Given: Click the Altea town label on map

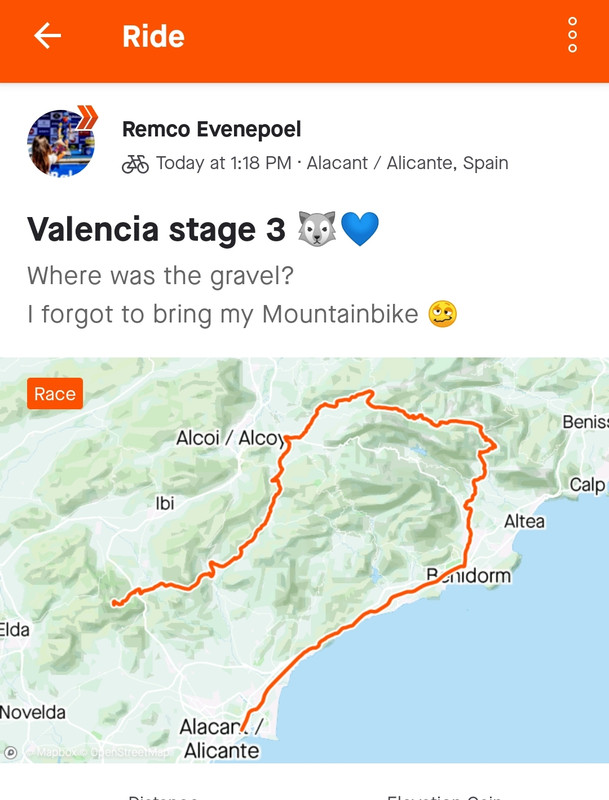Looking at the screenshot, I should 524,521.
